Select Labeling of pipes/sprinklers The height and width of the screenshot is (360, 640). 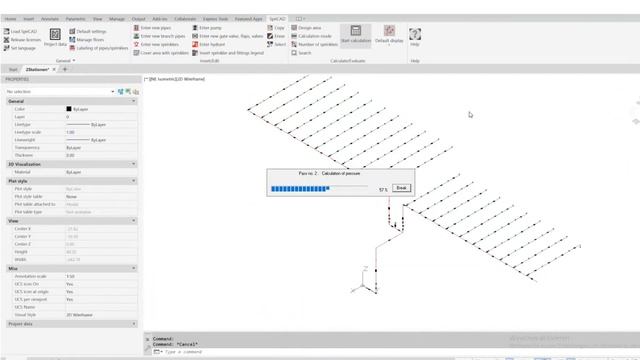(98, 48)
